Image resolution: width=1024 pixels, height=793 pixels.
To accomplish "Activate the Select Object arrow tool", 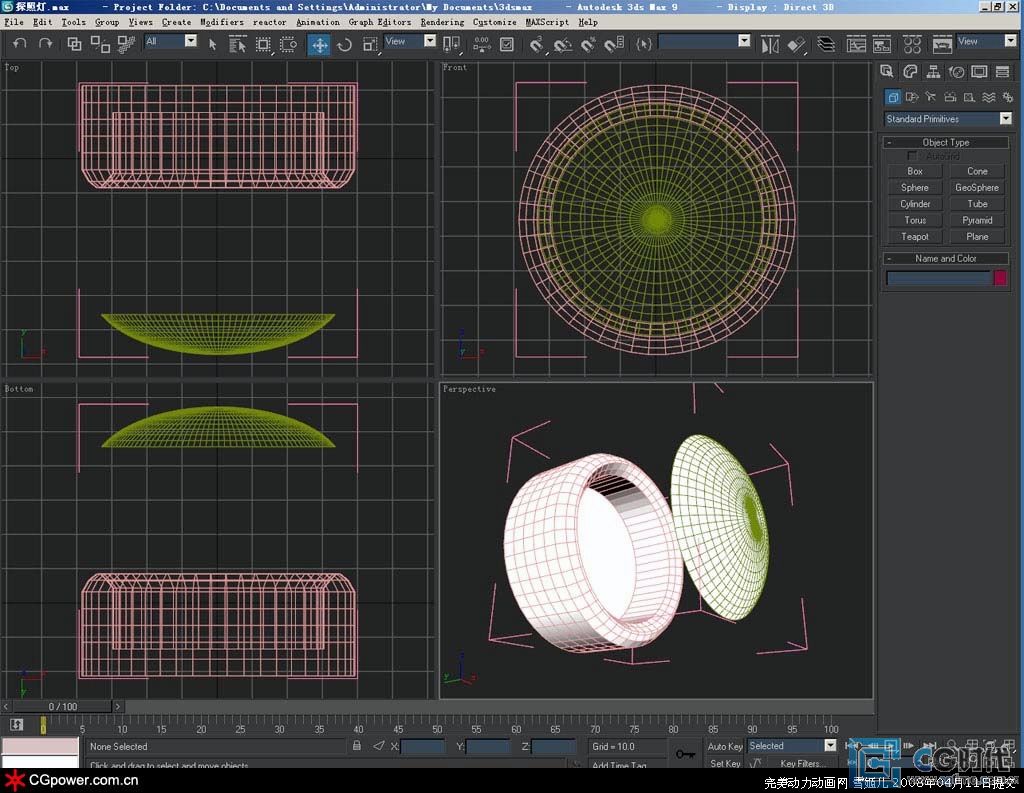I will click(212, 44).
